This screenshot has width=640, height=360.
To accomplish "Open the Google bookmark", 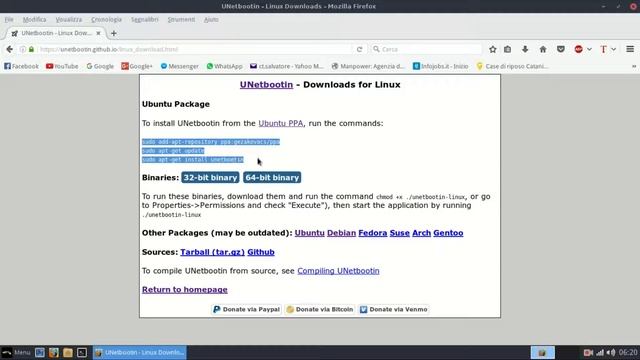I will [x=100, y=66].
